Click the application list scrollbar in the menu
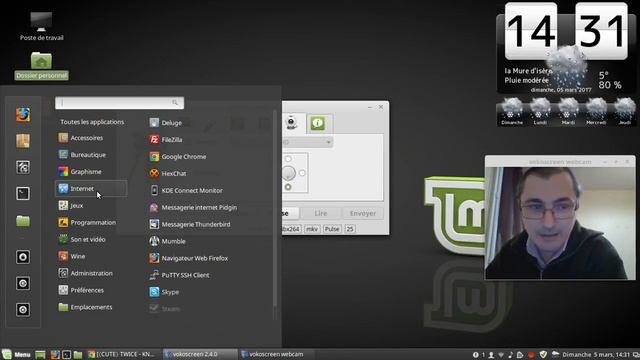This screenshot has height=360, width=640. 275,208
